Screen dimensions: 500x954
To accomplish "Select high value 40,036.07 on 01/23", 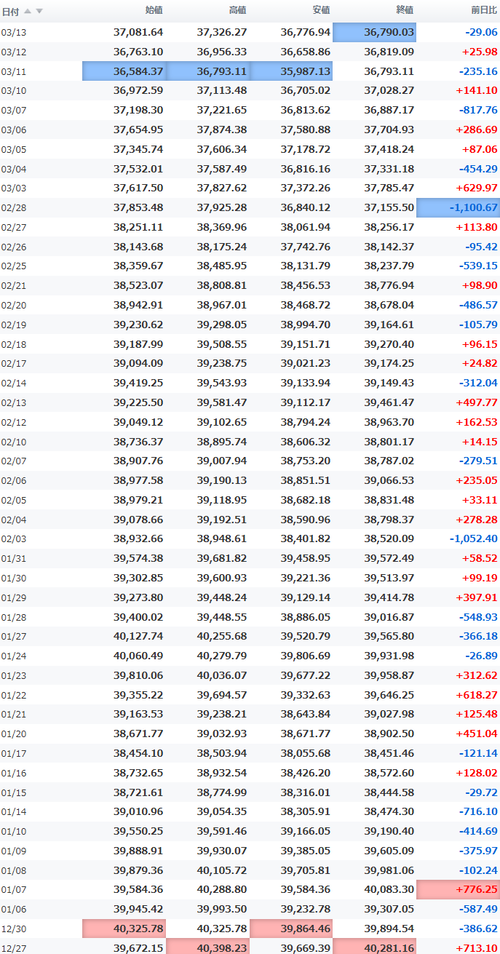I will pos(222,675).
